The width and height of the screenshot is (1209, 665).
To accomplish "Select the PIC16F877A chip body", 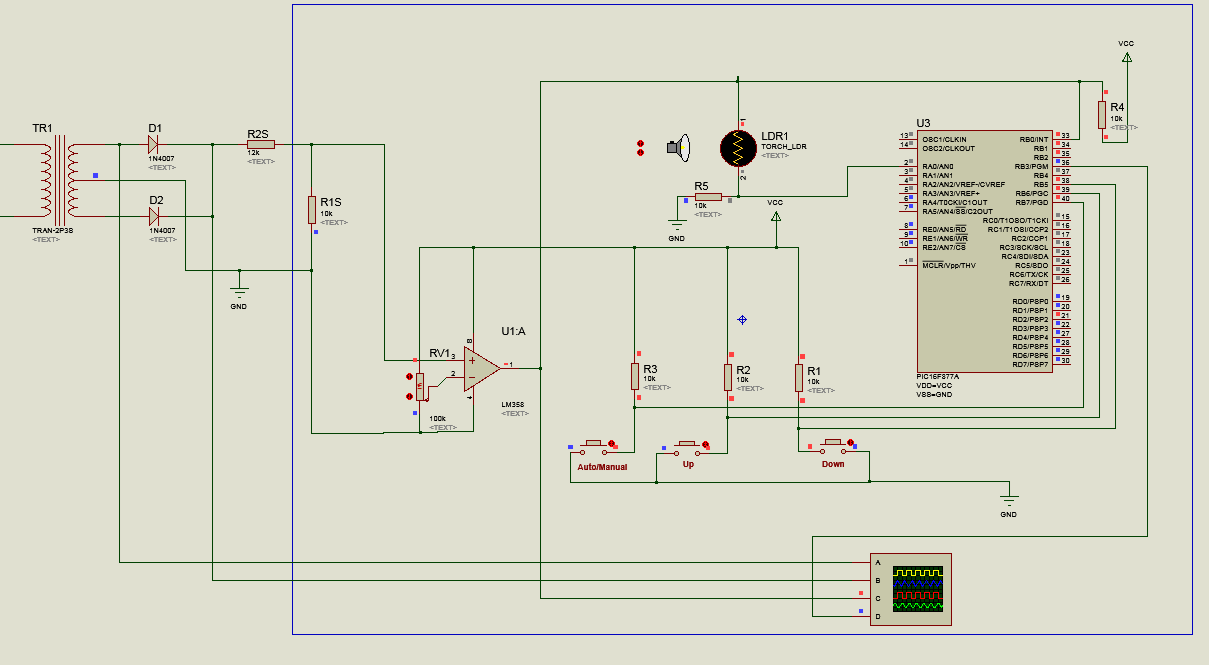I will 984,251.
